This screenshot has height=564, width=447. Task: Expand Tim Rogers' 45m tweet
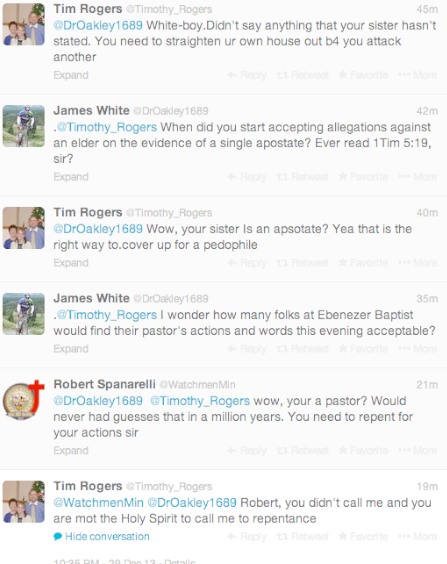pyautogui.click(x=71, y=75)
